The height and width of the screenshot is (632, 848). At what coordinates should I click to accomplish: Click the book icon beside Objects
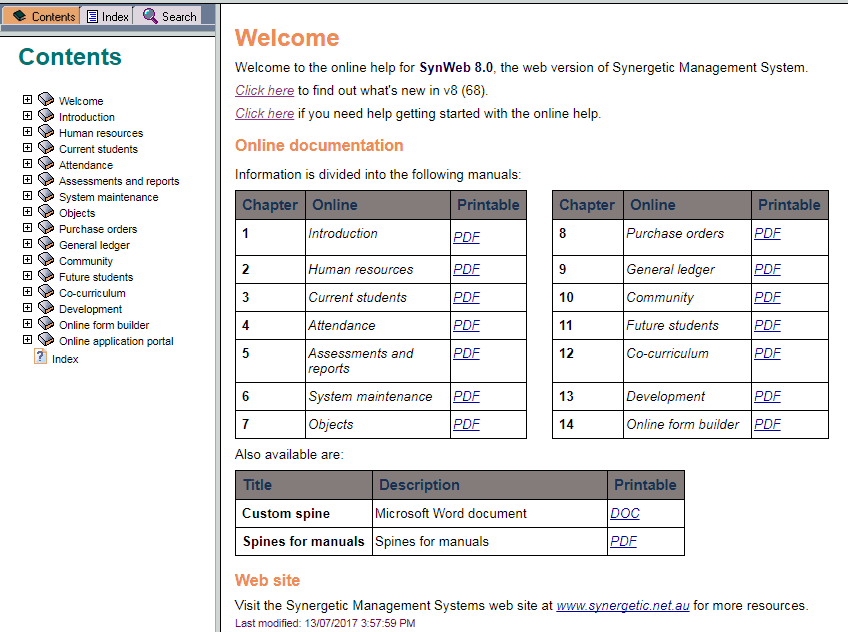point(46,211)
